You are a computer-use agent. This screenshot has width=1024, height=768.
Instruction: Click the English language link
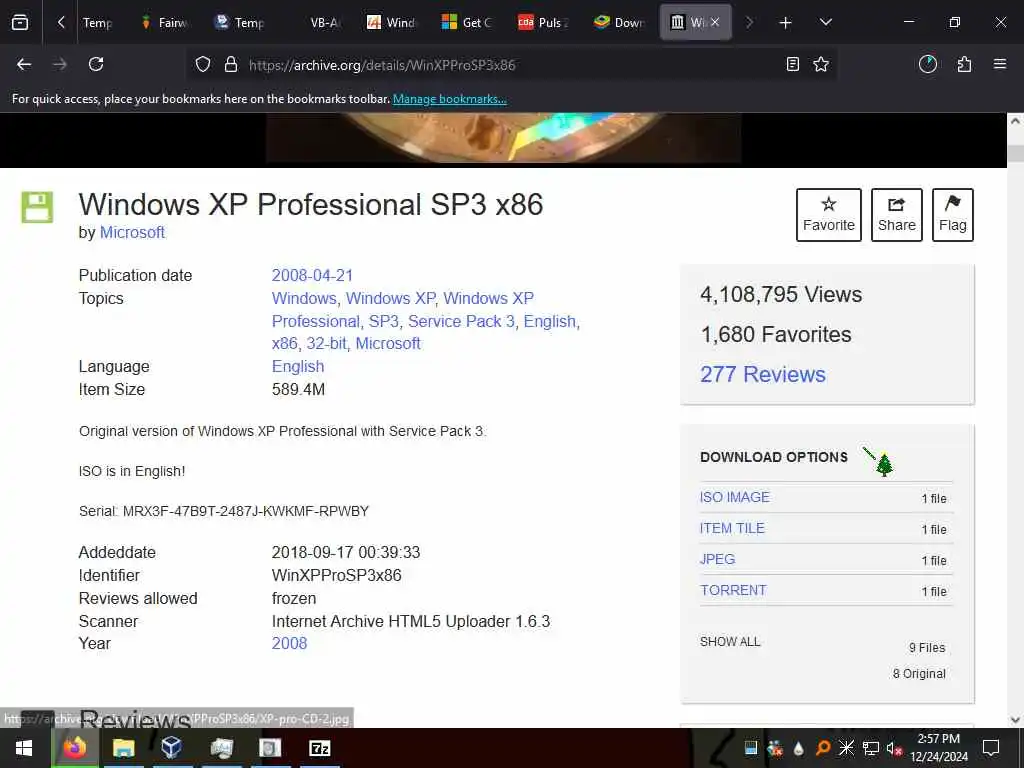(x=298, y=366)
